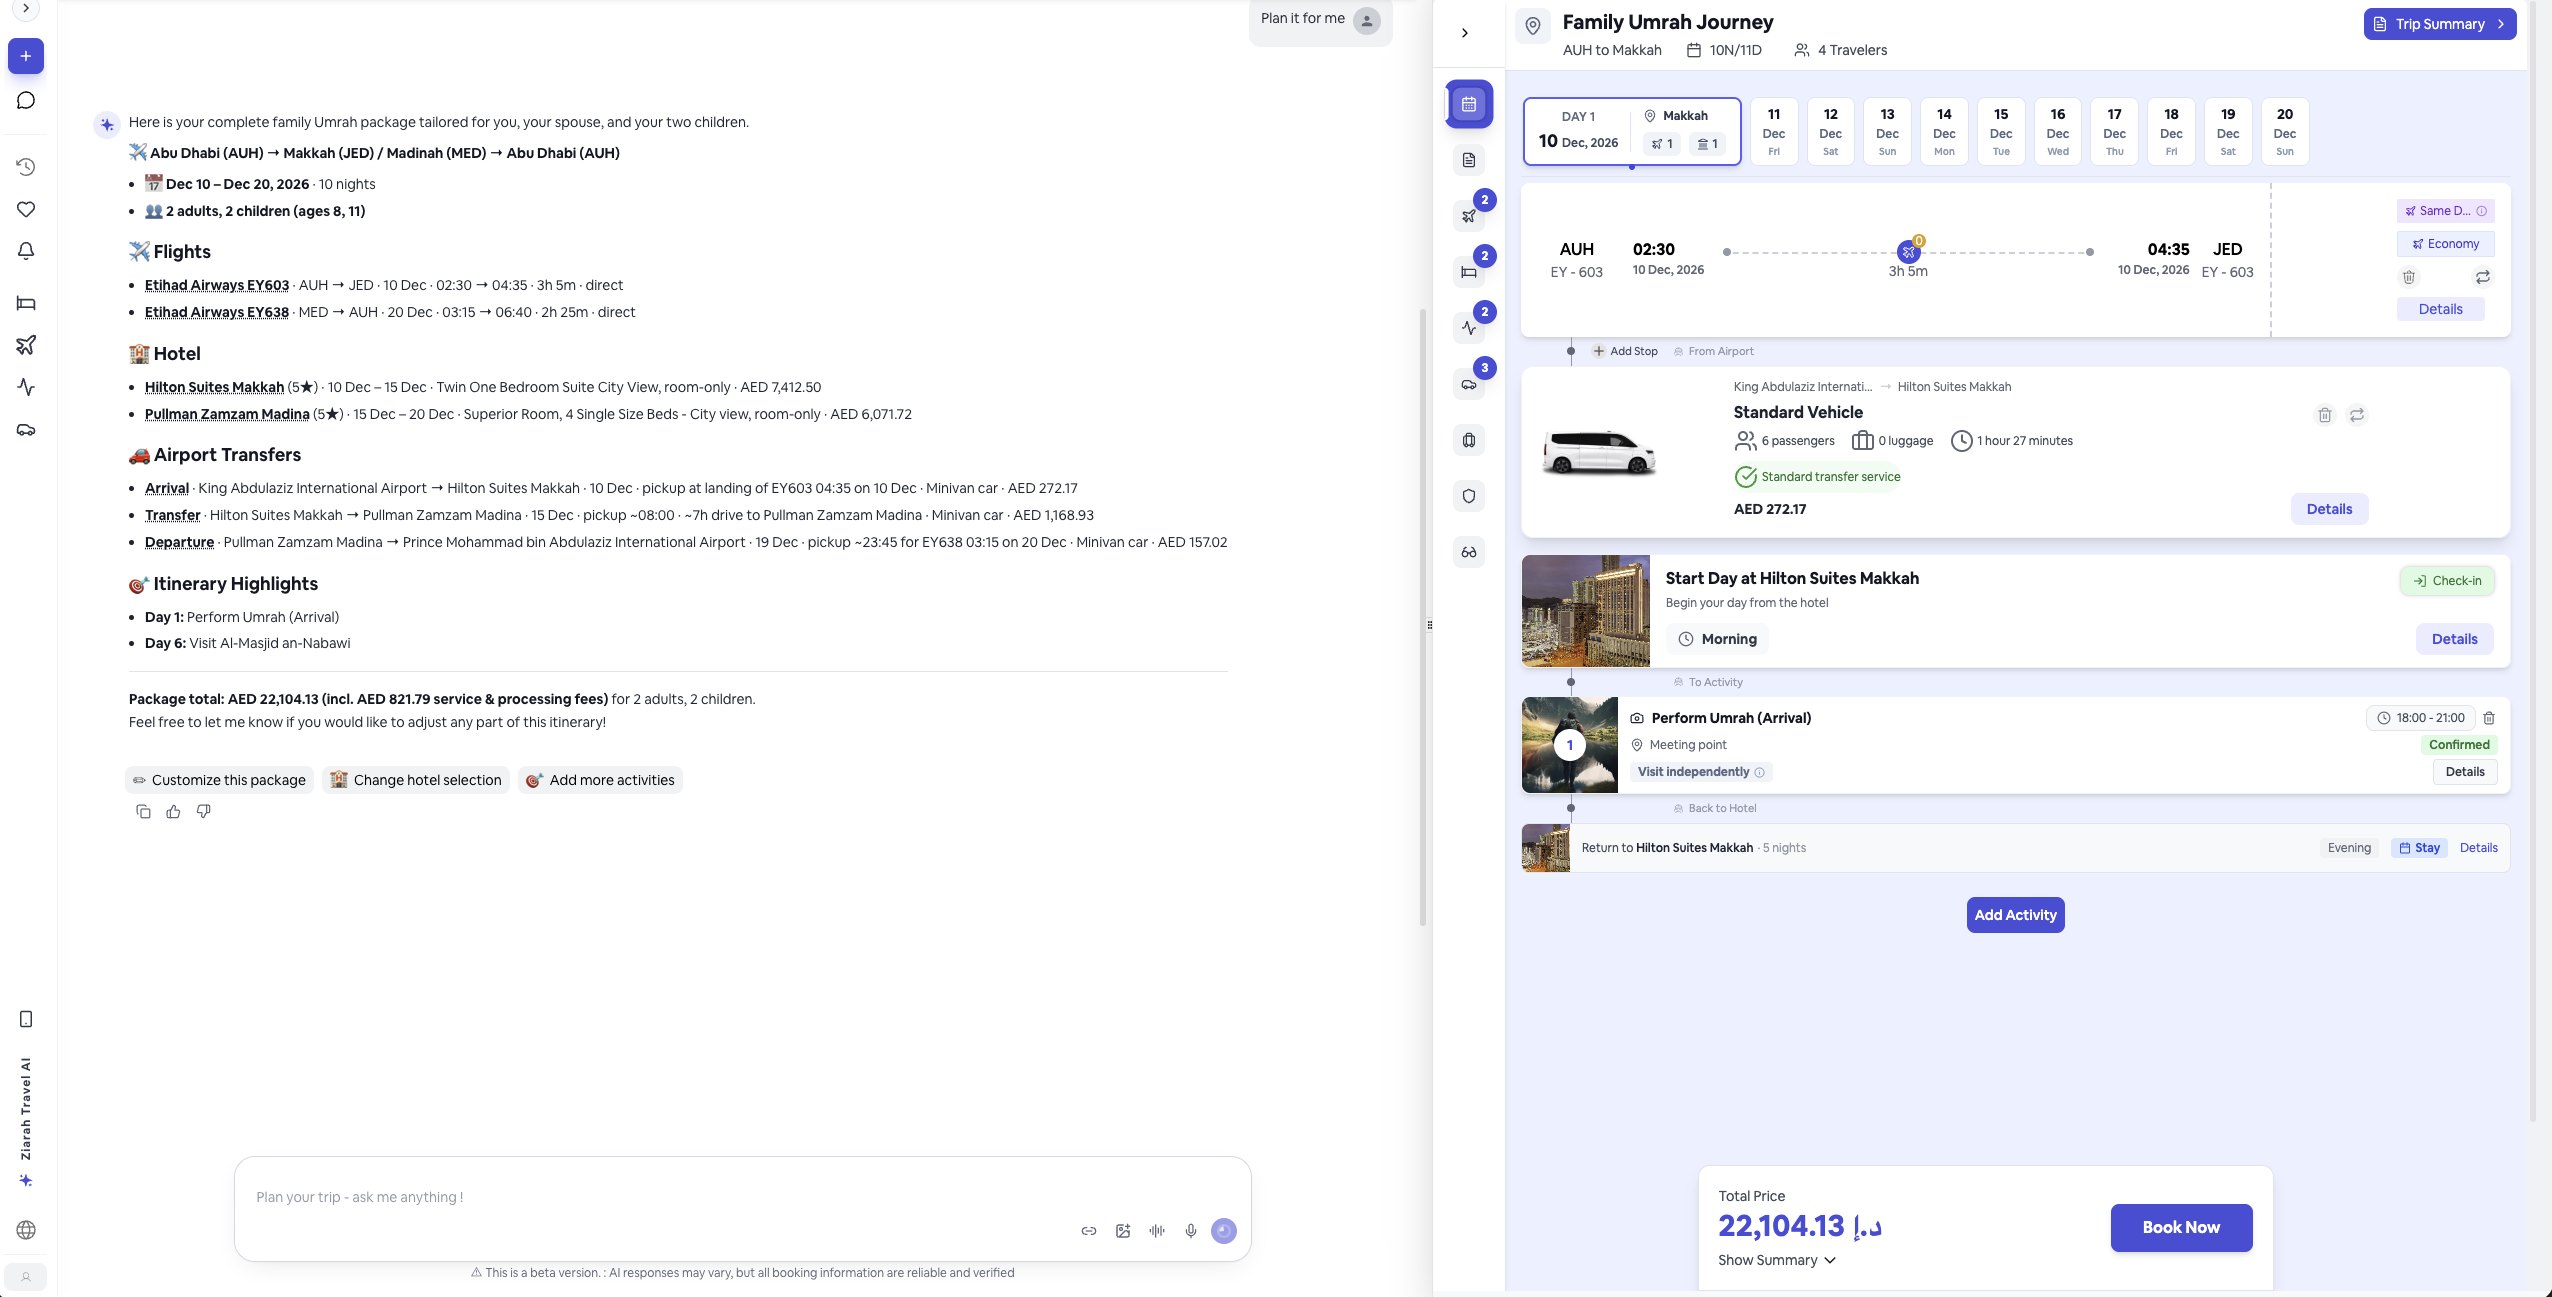This screenshot has width=2552, height=1297.
Task: Click Change hotel selection suggestion
Action: pos(416,780)
